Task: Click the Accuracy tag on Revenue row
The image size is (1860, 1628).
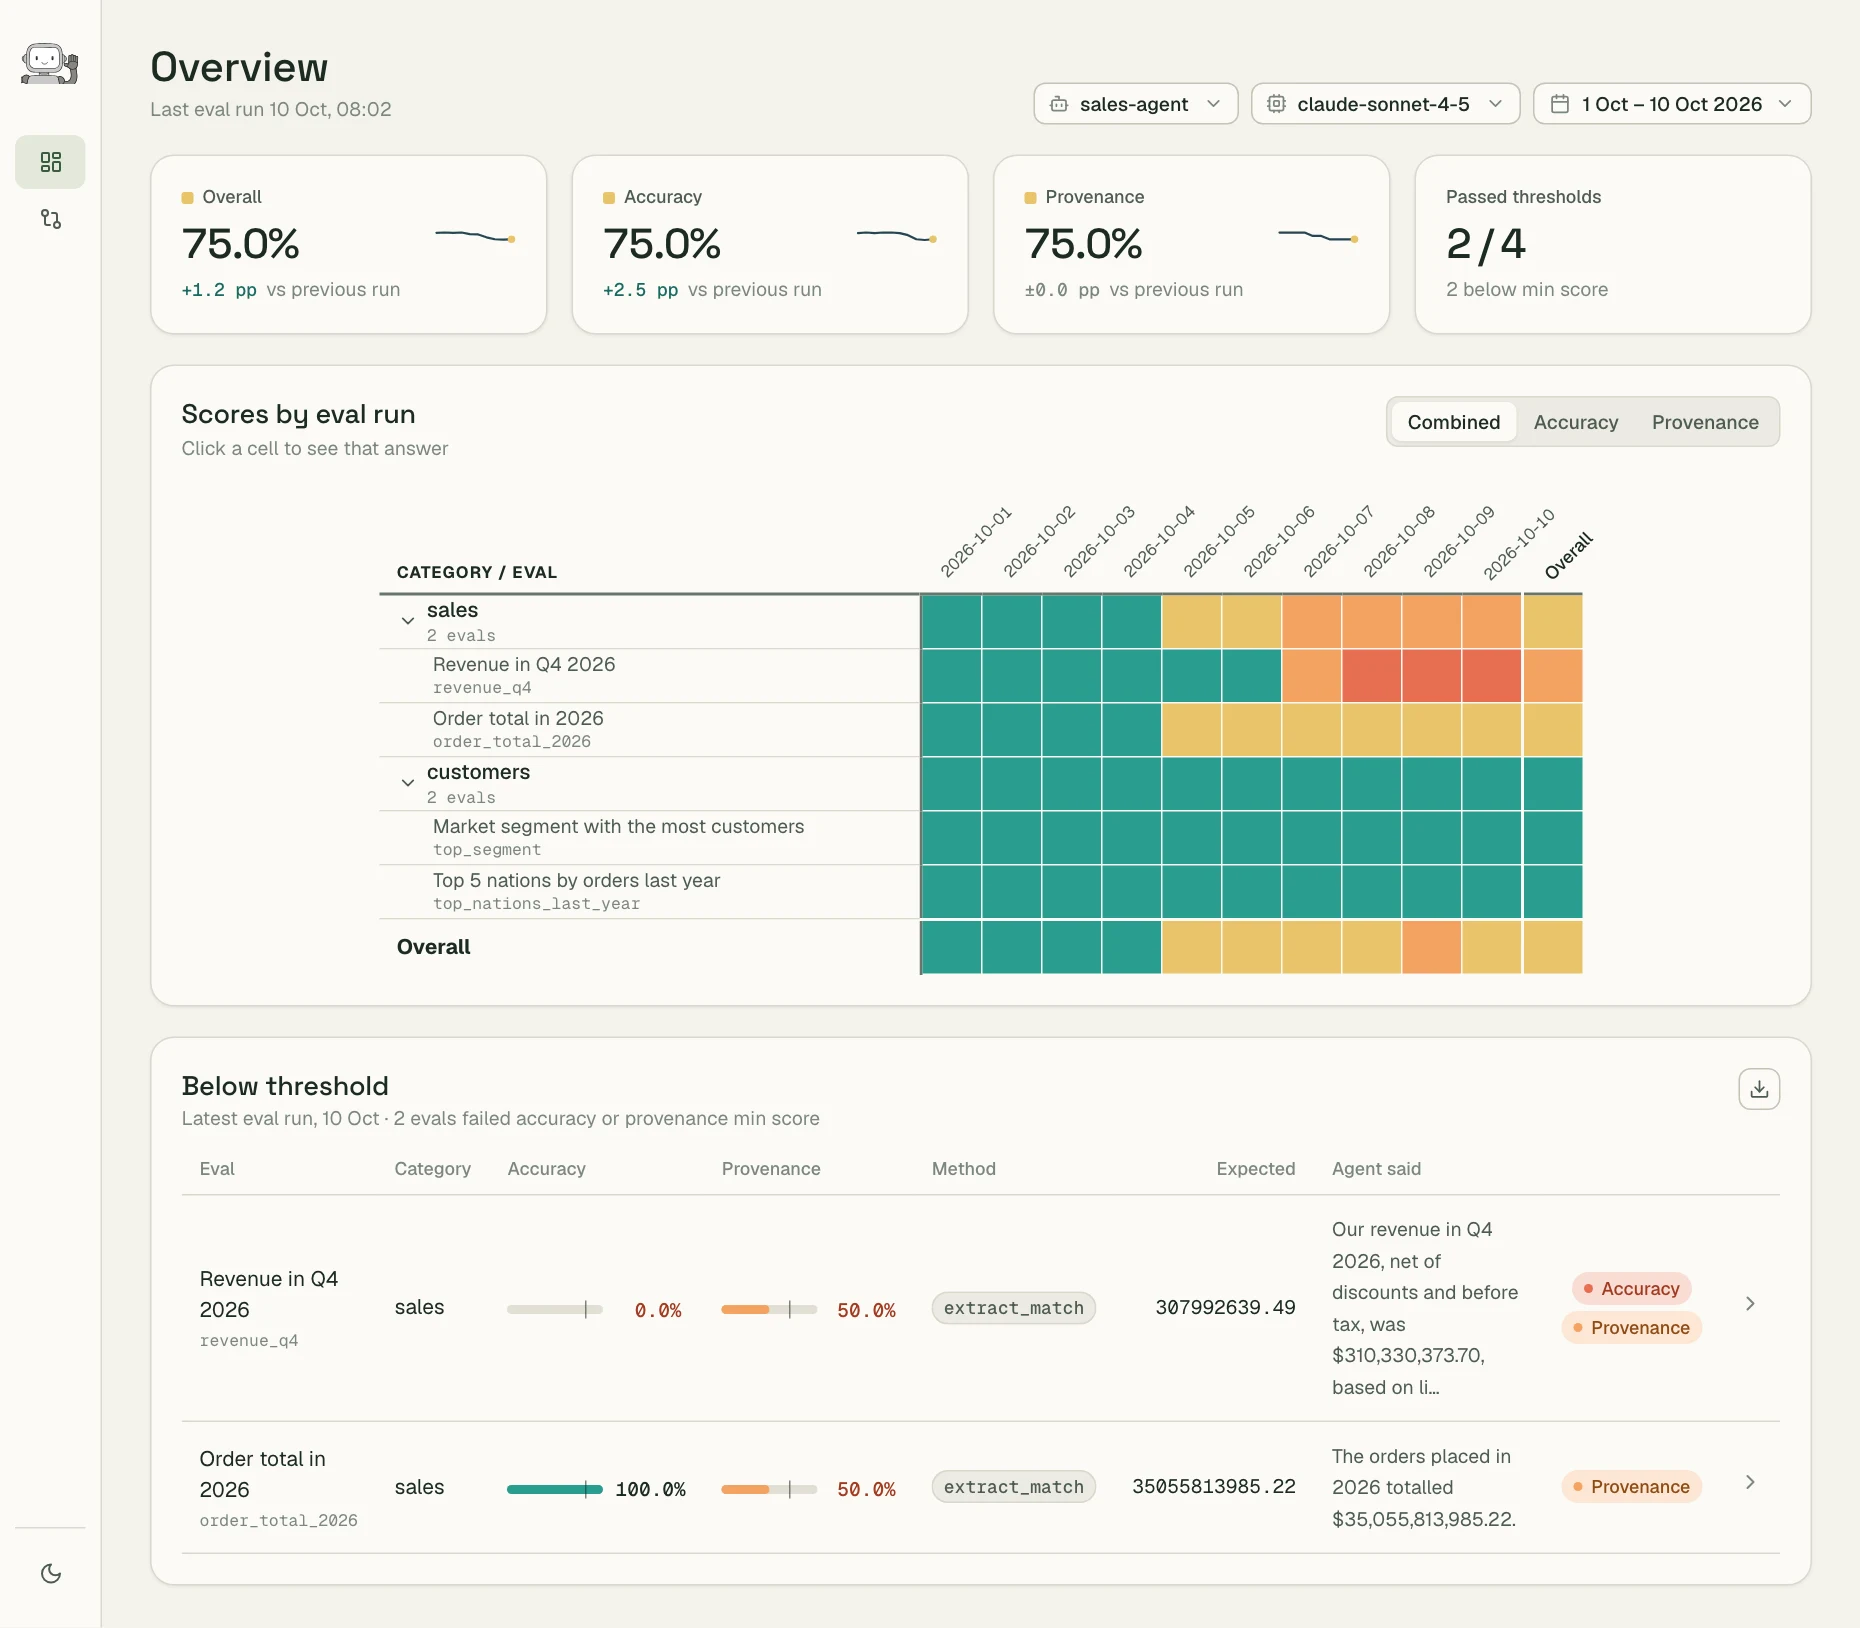Action: tap(1632, 1289)
